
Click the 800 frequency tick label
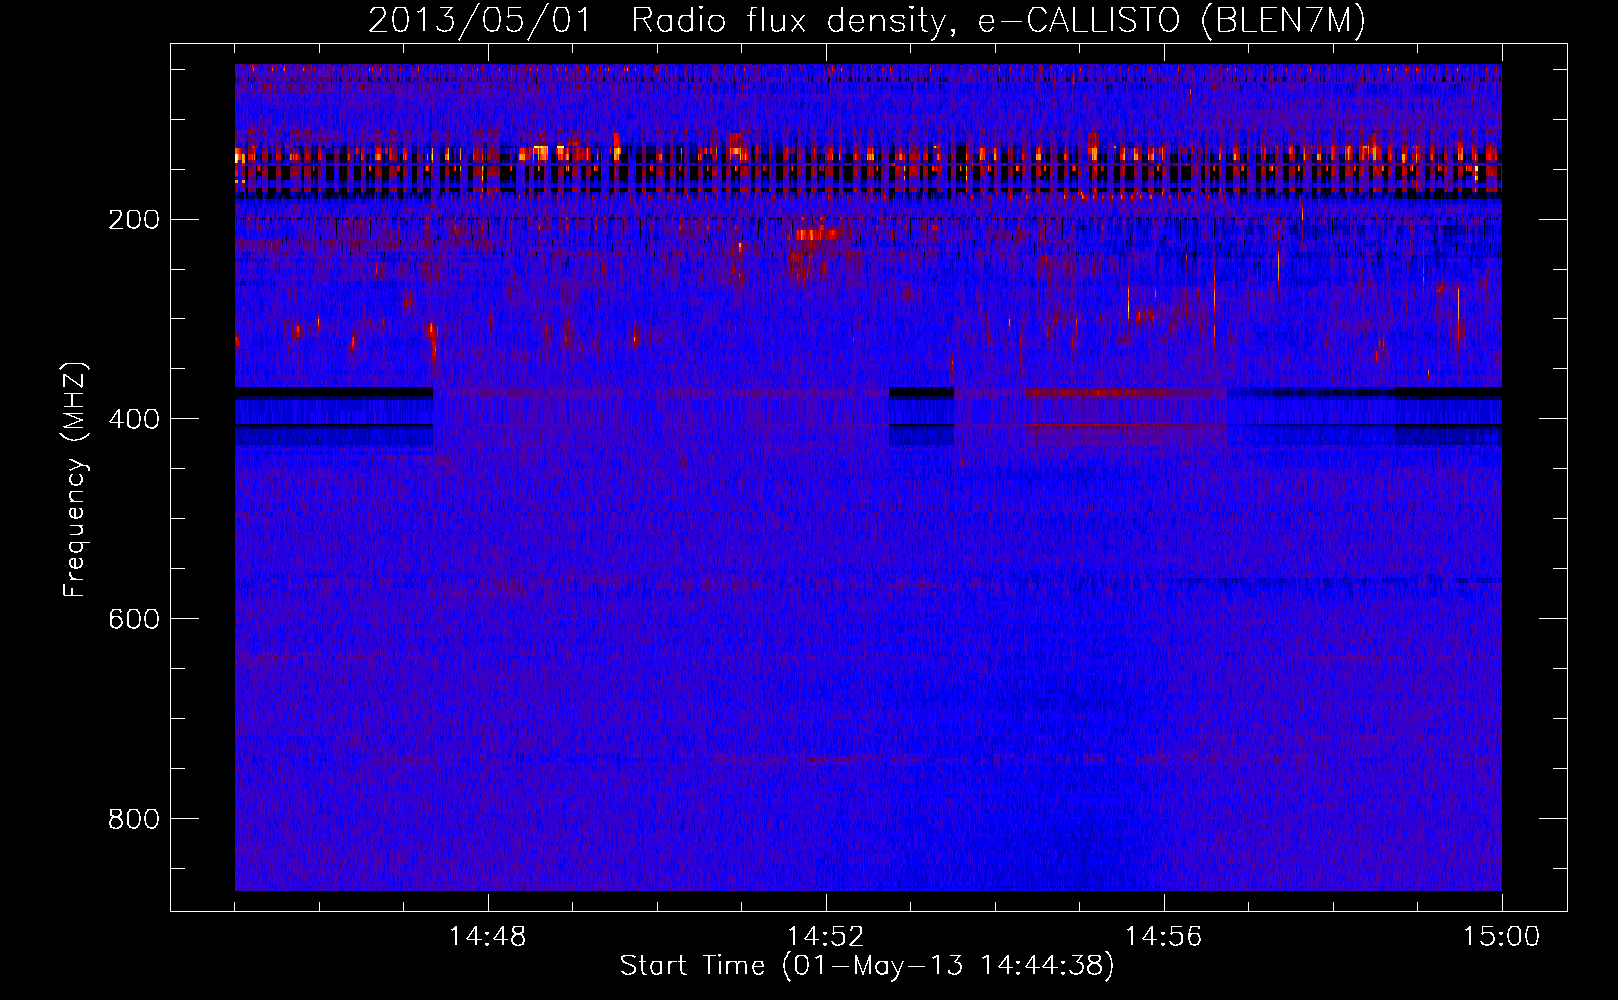click(133, 819)
